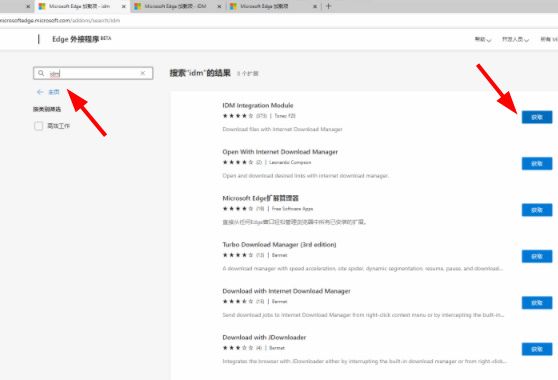Open IDM Integration Module title
558x380 pixels.
click(258, 105)
